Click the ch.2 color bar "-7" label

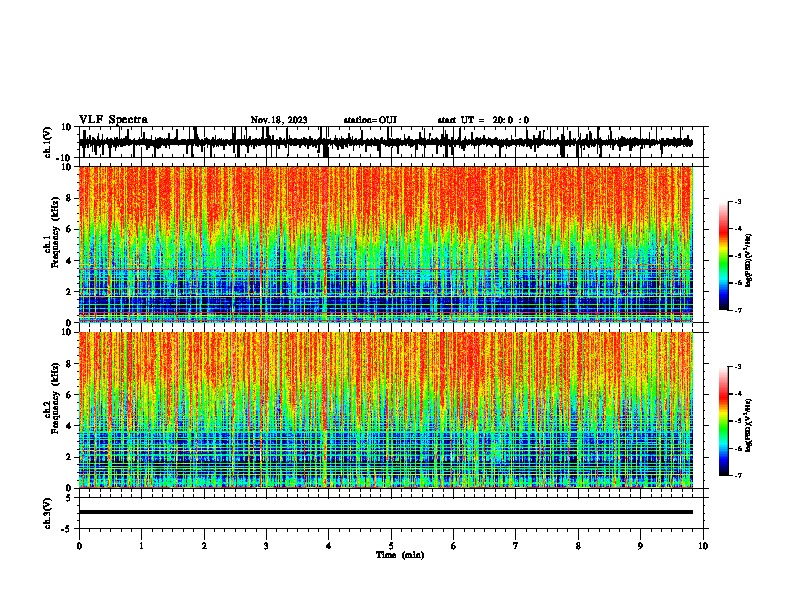click(736, 475)
